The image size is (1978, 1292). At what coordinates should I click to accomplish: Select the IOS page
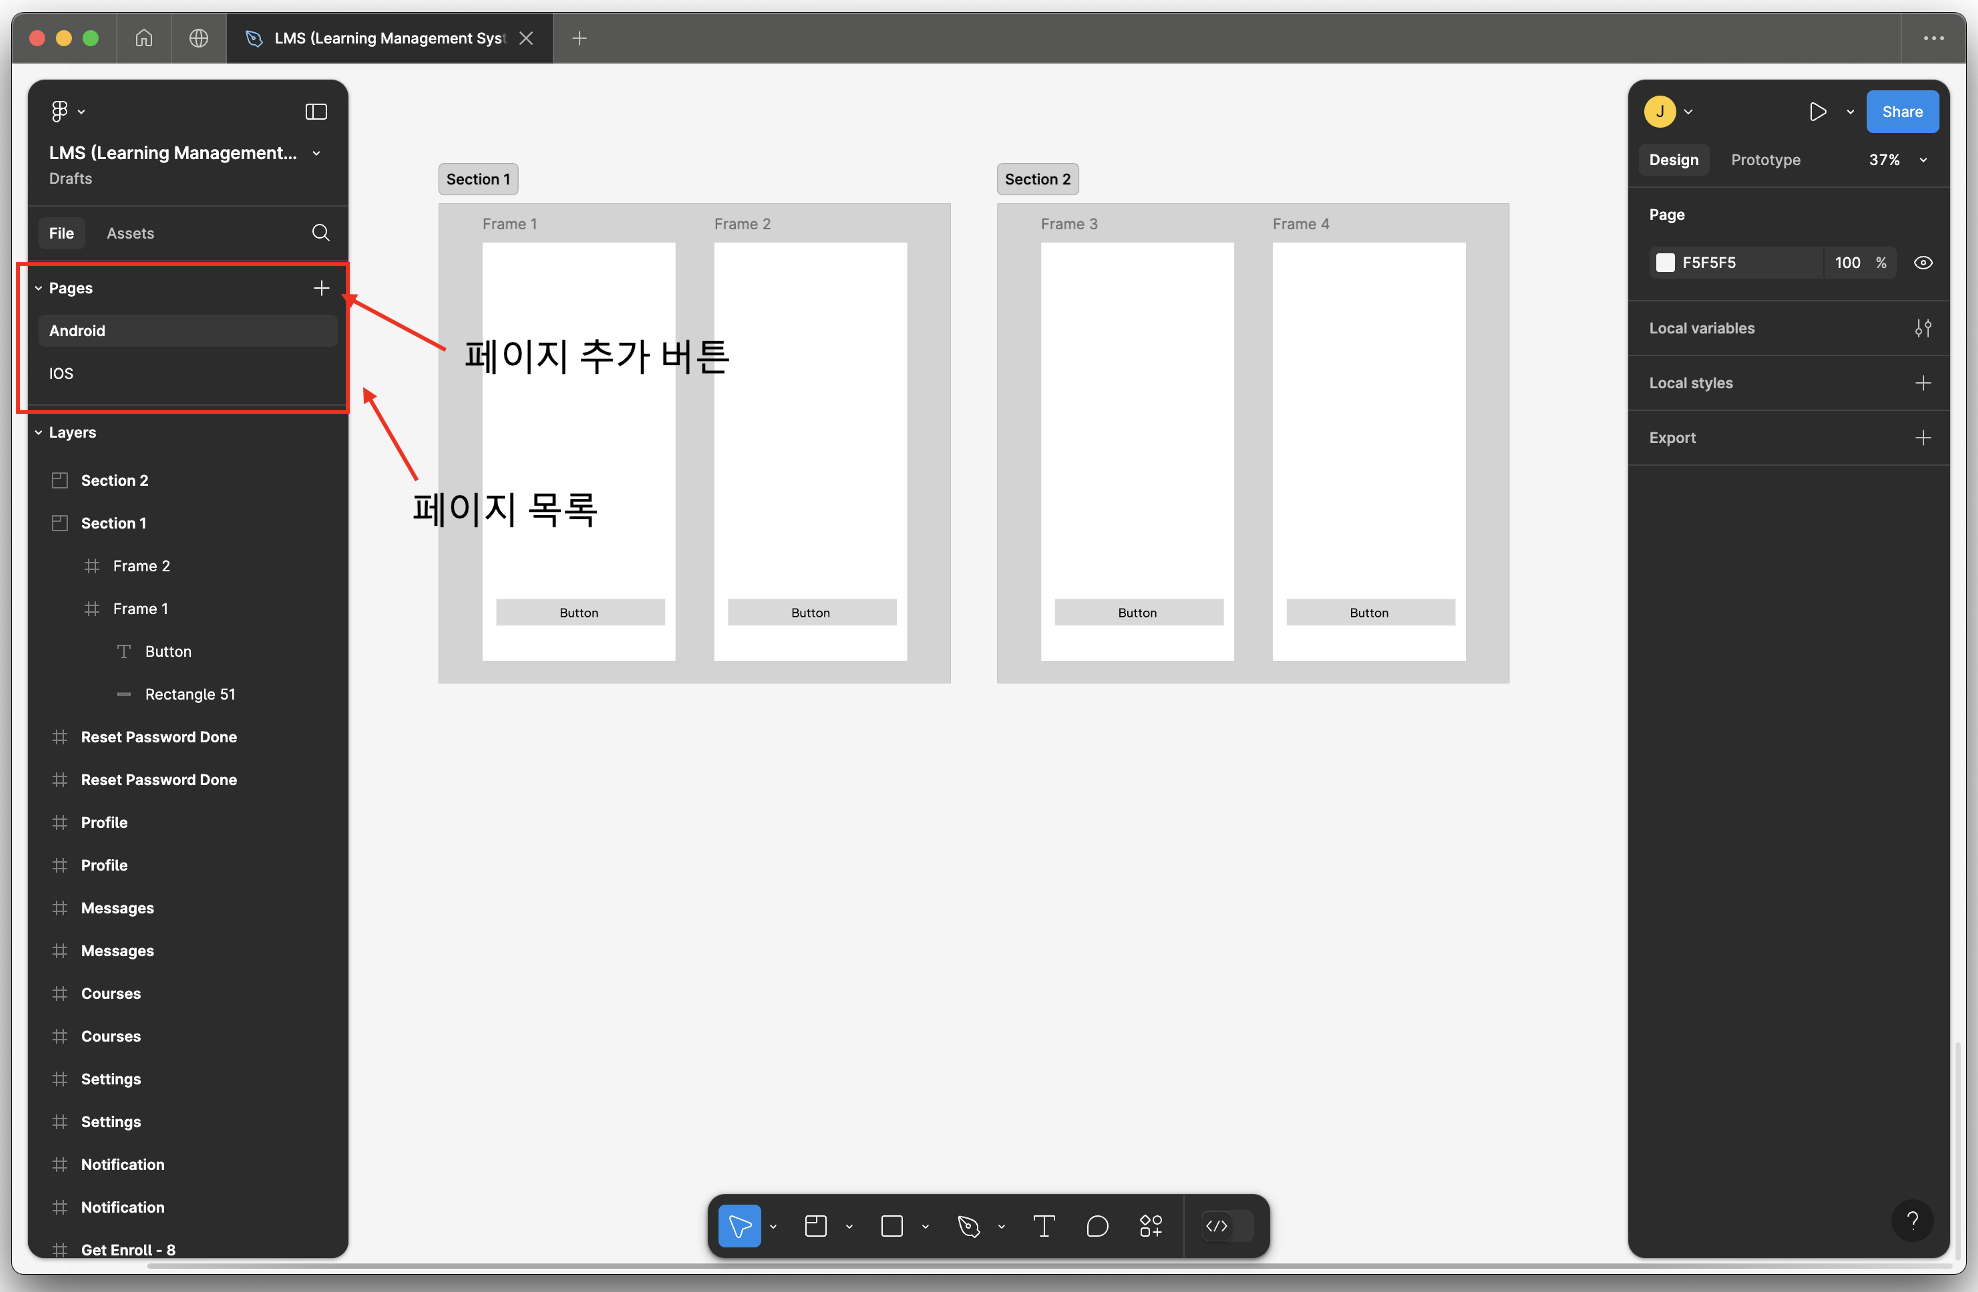tap(61, 373)
